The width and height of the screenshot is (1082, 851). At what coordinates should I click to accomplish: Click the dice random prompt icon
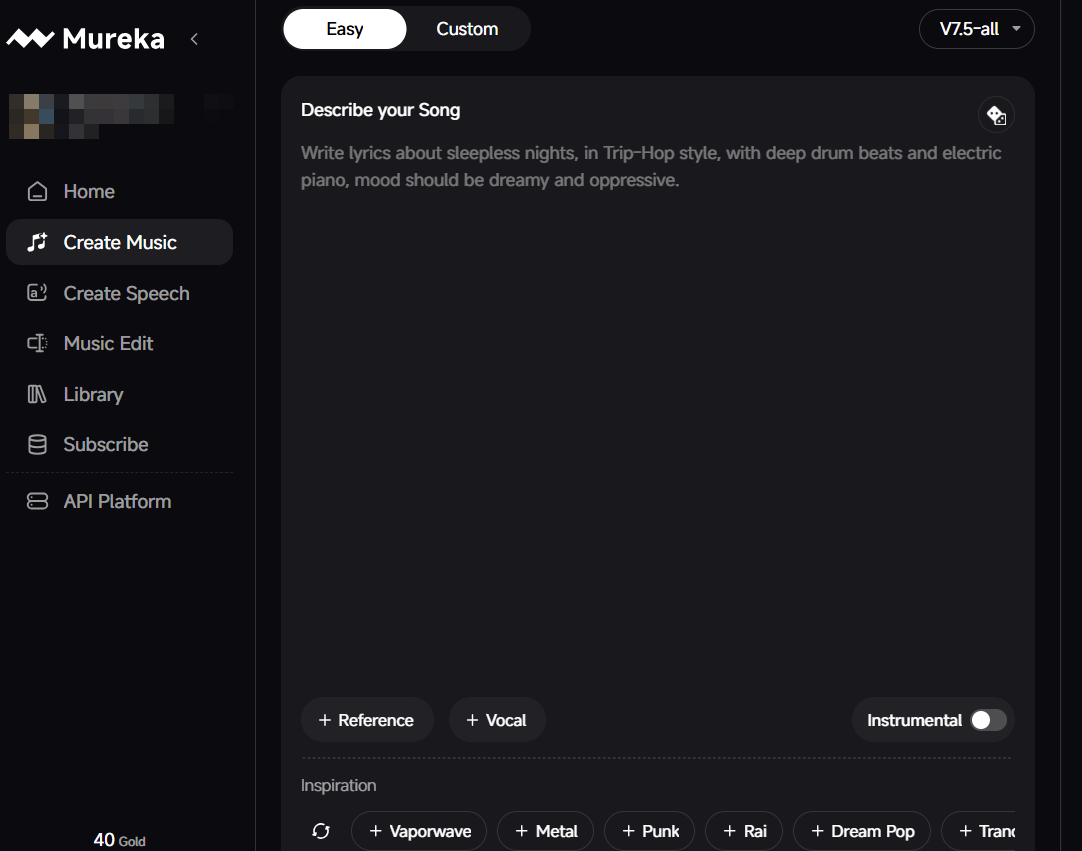[996, 115]
